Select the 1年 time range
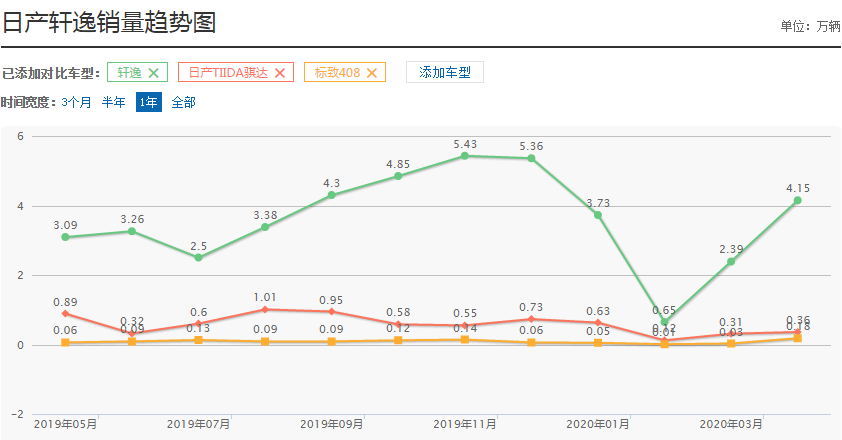 (x=149, y=102)
